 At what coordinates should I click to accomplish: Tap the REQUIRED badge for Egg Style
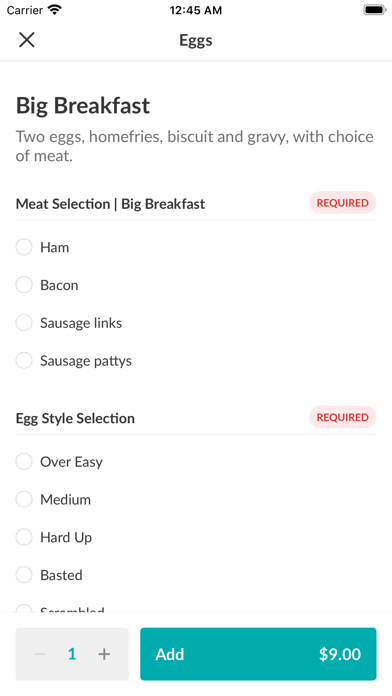[342, 417]
